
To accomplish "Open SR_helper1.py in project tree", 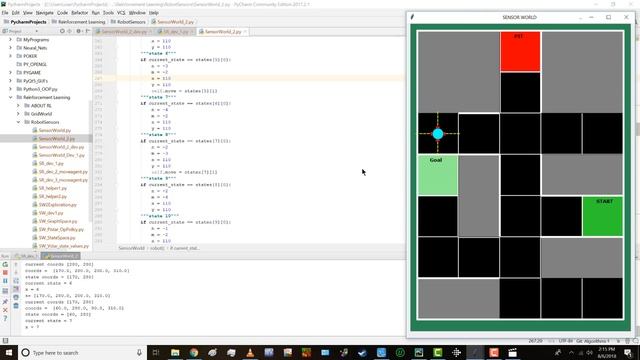I will click(52, 188).
